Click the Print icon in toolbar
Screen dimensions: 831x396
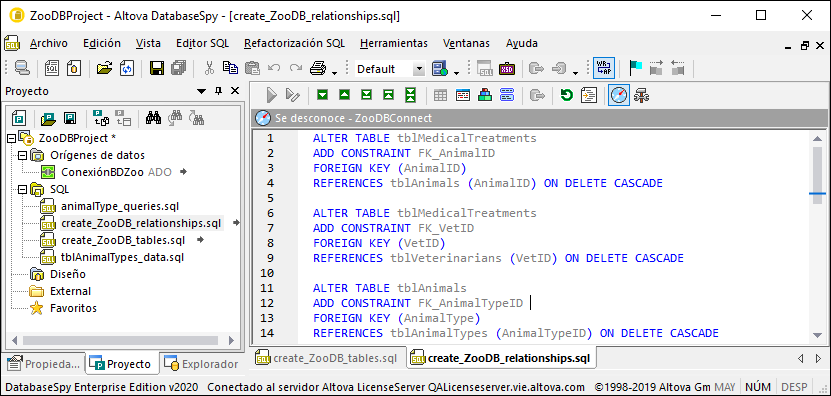pos(317,68)
